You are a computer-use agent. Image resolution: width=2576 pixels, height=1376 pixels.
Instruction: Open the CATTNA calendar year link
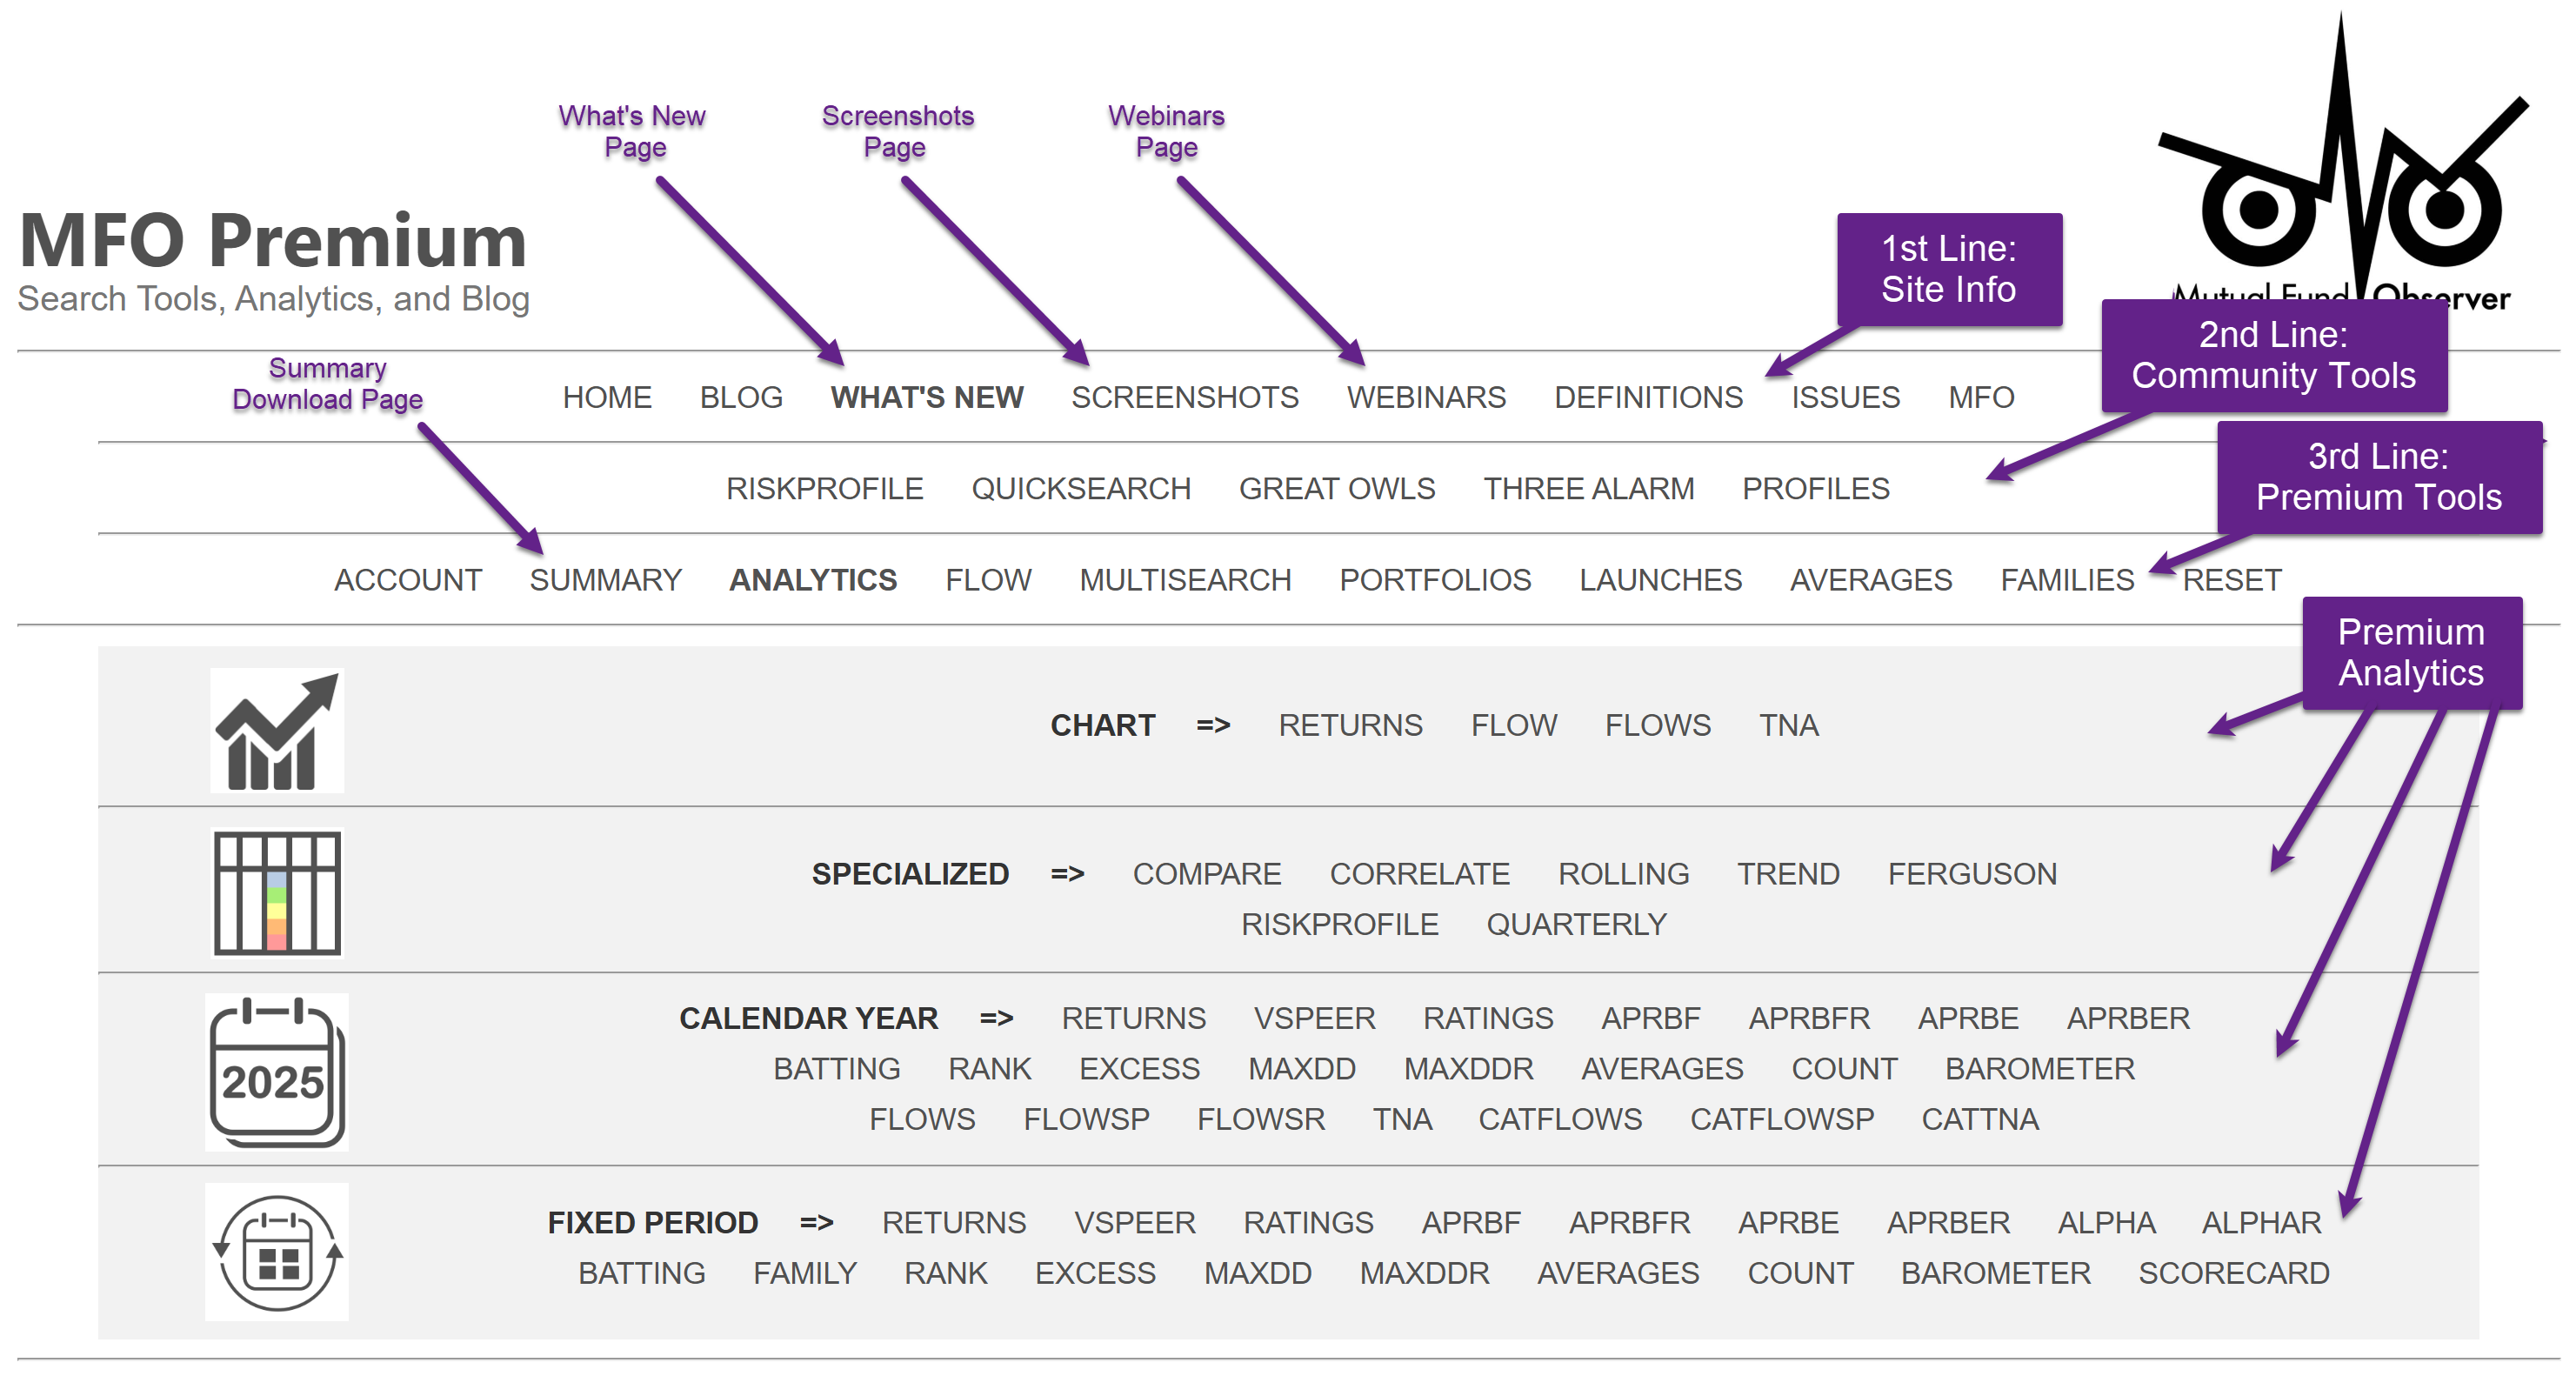(x=1979, y=1119)
